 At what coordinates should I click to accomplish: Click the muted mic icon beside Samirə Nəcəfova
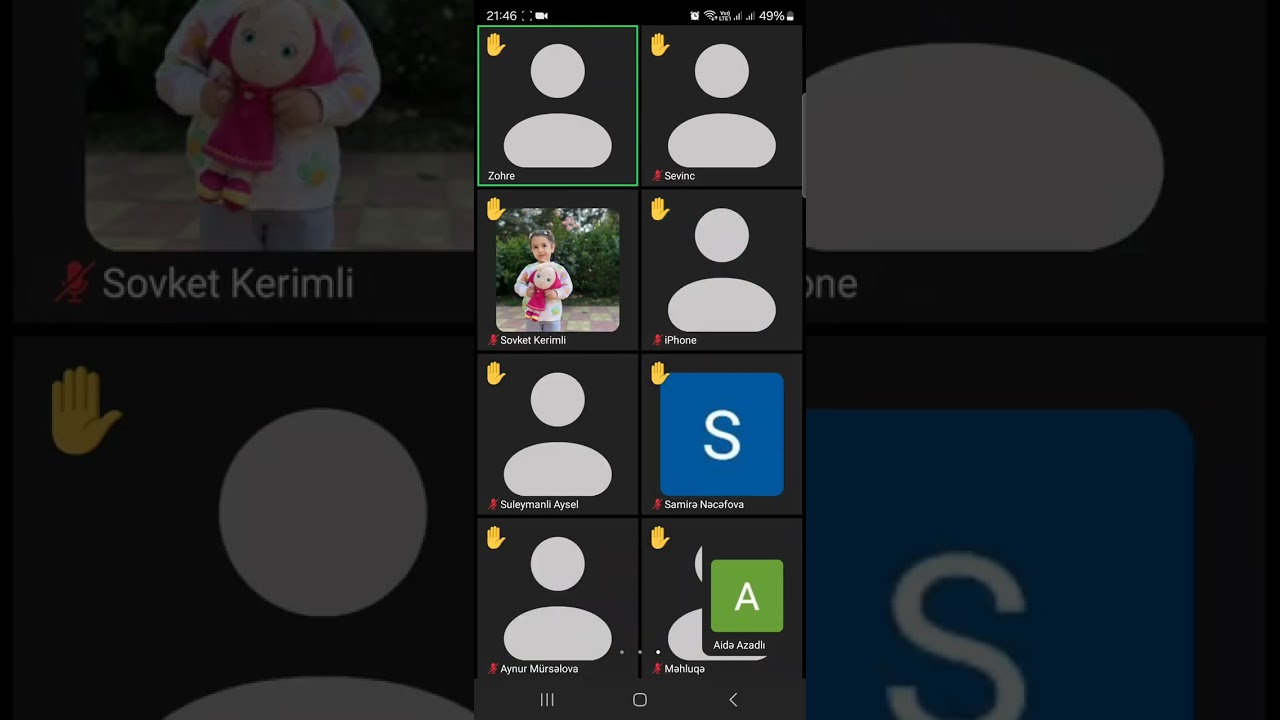click(x=657, y=504)
